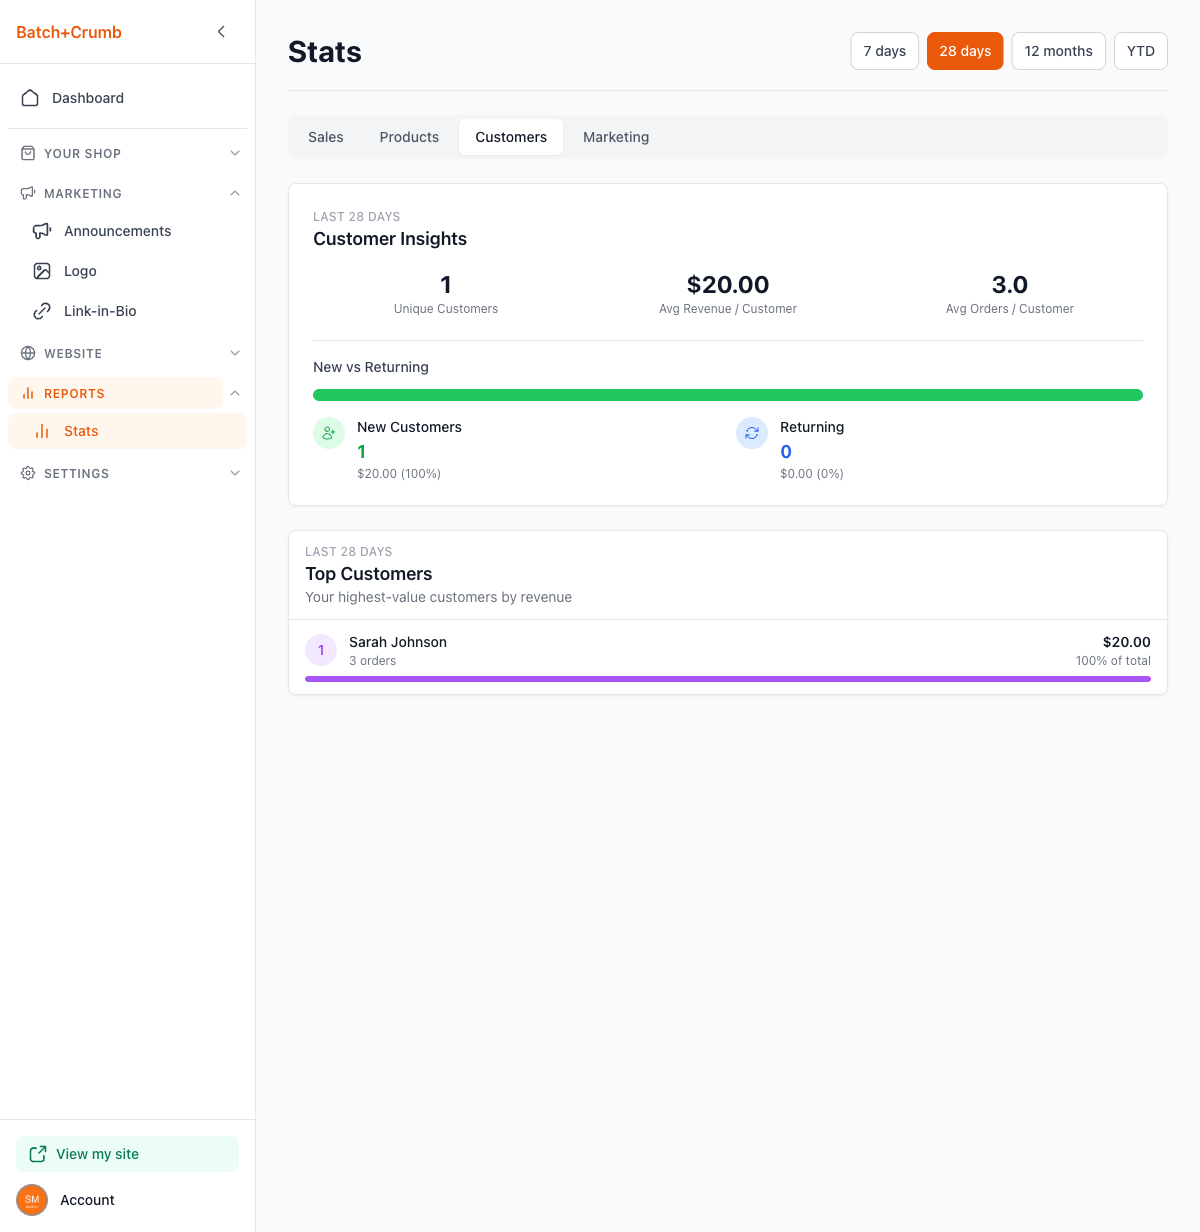Click the Stats bar chart icon
The width and height of the screenshot is (1200, 1232).
[x=42, y=431]
